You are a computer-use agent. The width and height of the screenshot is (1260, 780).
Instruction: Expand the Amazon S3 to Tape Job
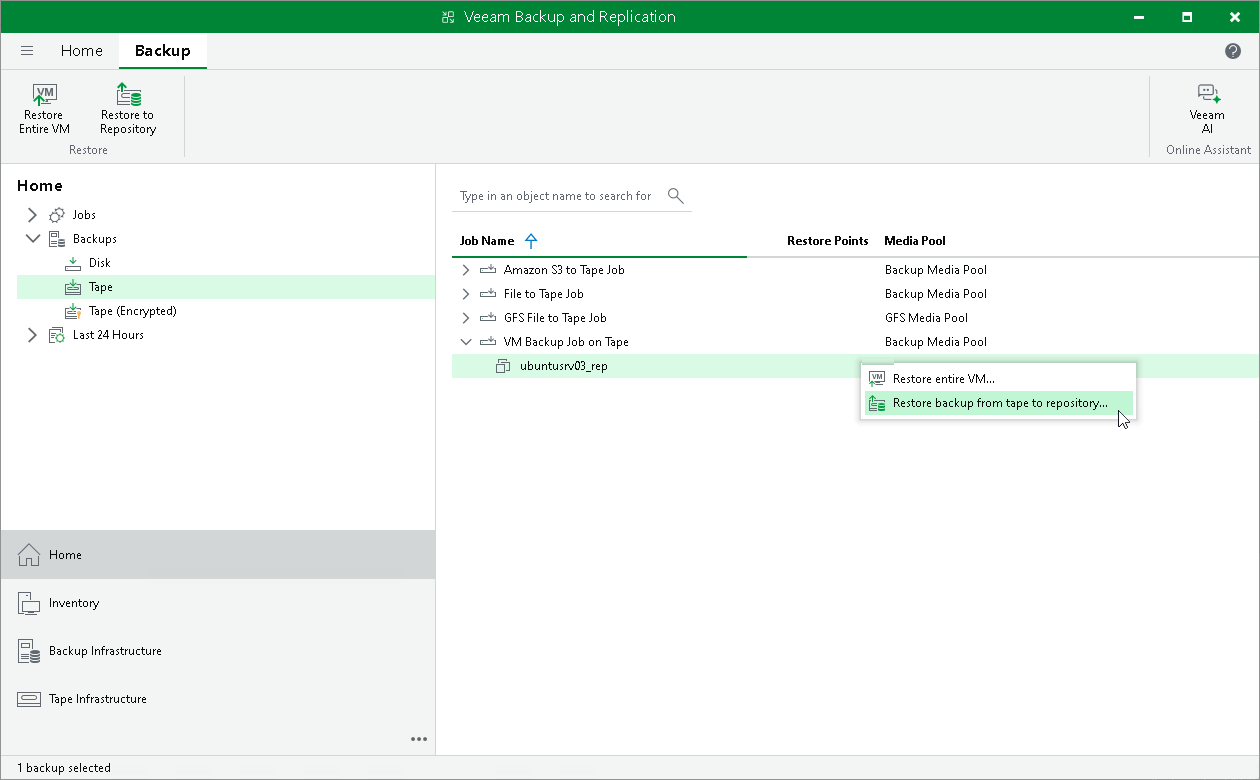tap(464, 269)
